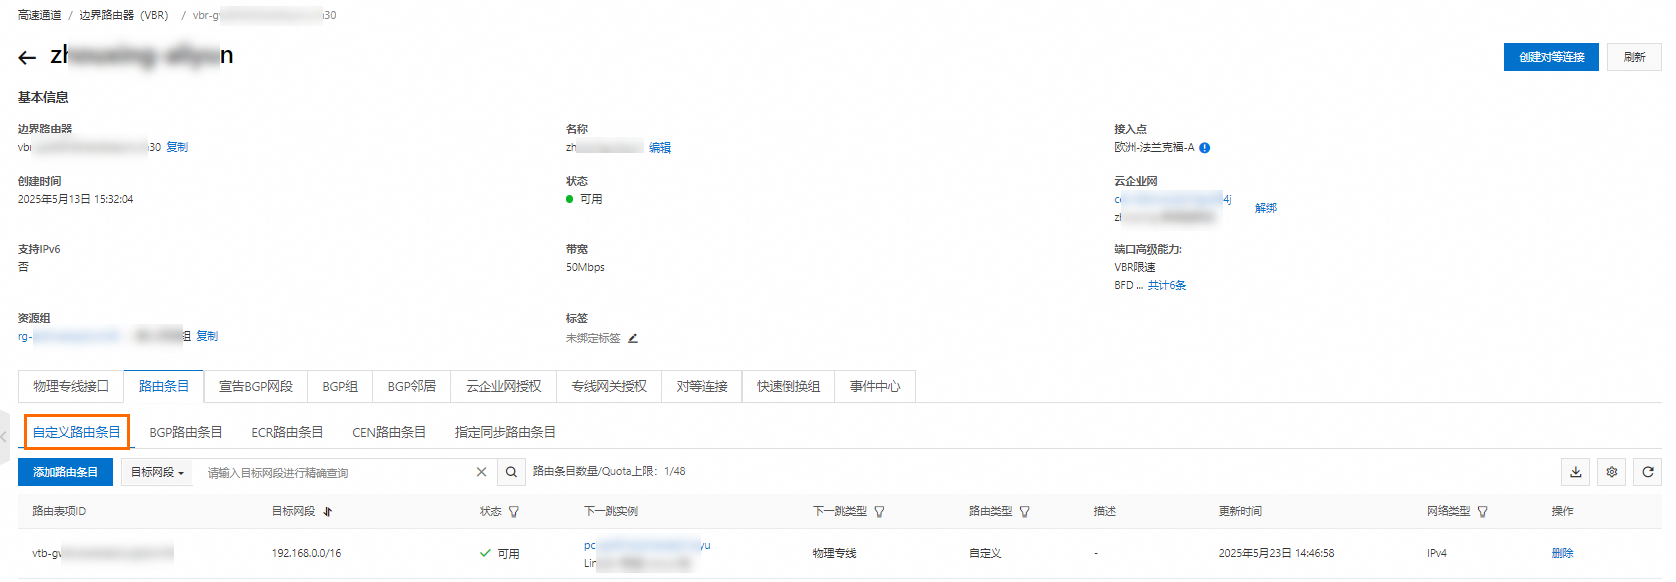Click the 路由条目数量/Quota上限: 1/48 text
1676x582 pixels.
coord(609,471)
